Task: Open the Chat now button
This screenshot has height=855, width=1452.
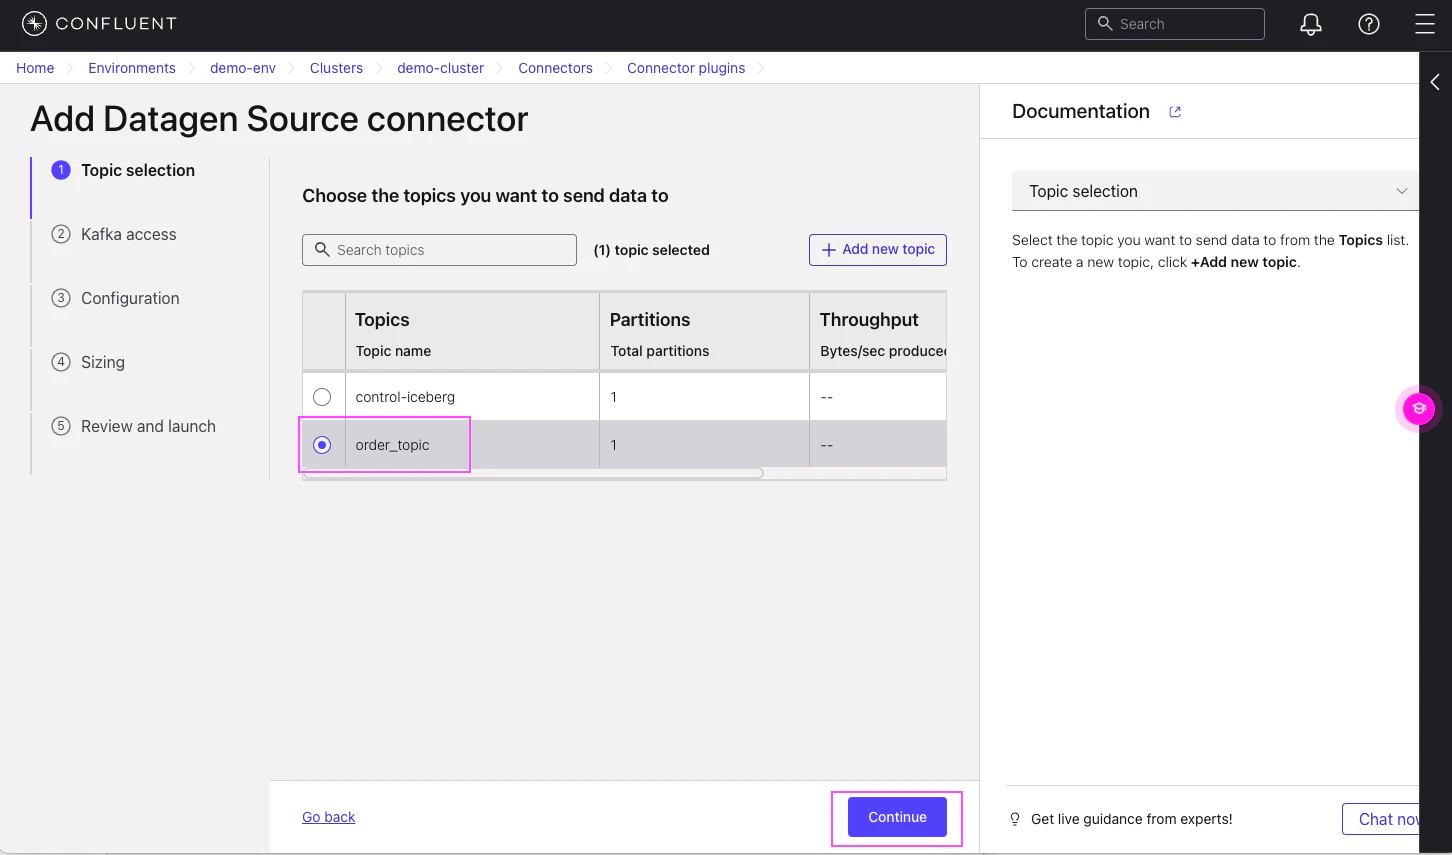Action: 1381,819
